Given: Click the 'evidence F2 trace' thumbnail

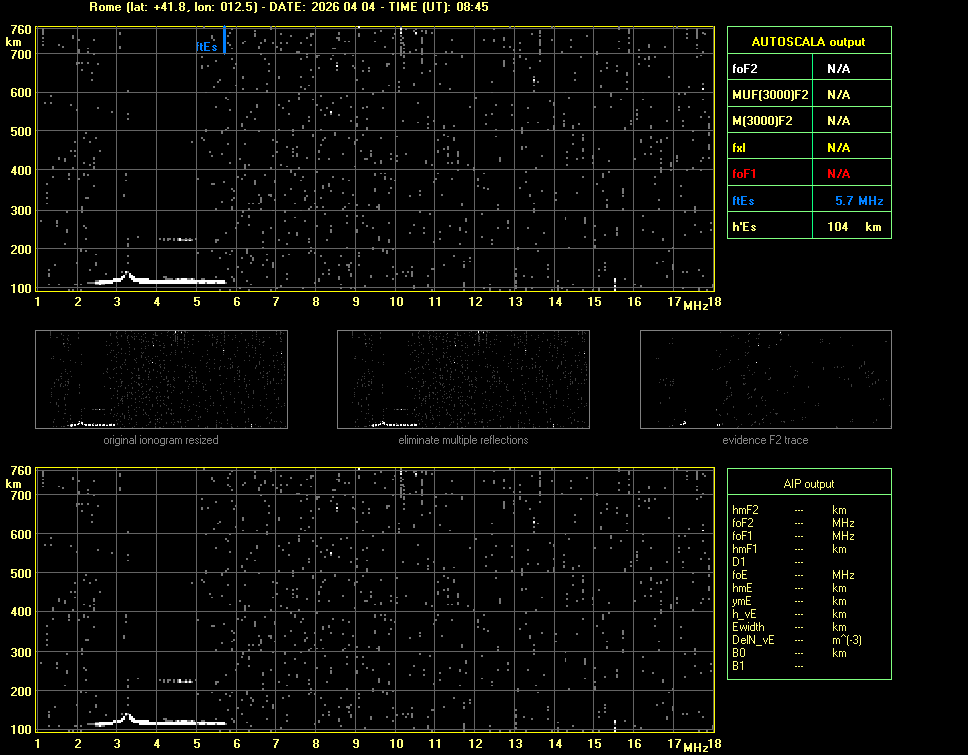Looking at the screenshot, I should [x=765, y=379].
